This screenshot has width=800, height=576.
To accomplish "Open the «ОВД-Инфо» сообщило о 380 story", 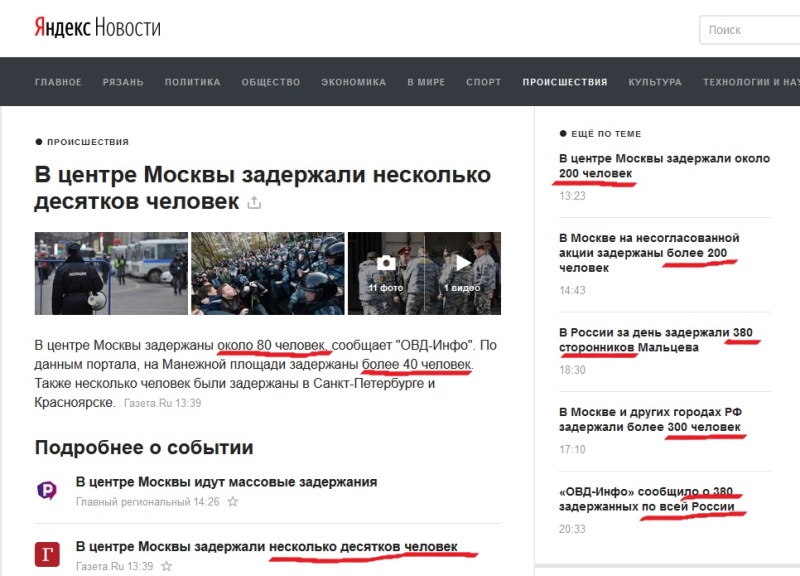I will [x=646, y=499].
